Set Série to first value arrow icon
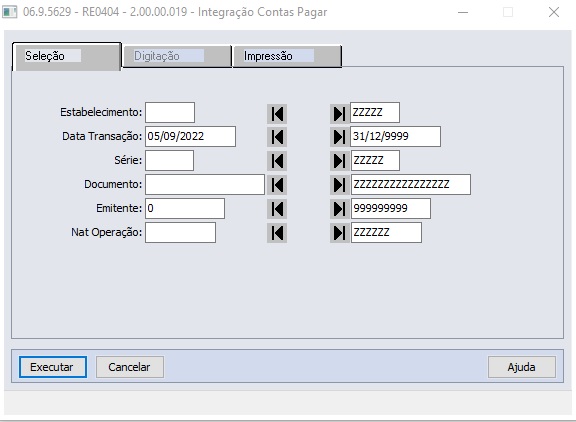This screenshot has height=422, width=576. pos(277,161)
